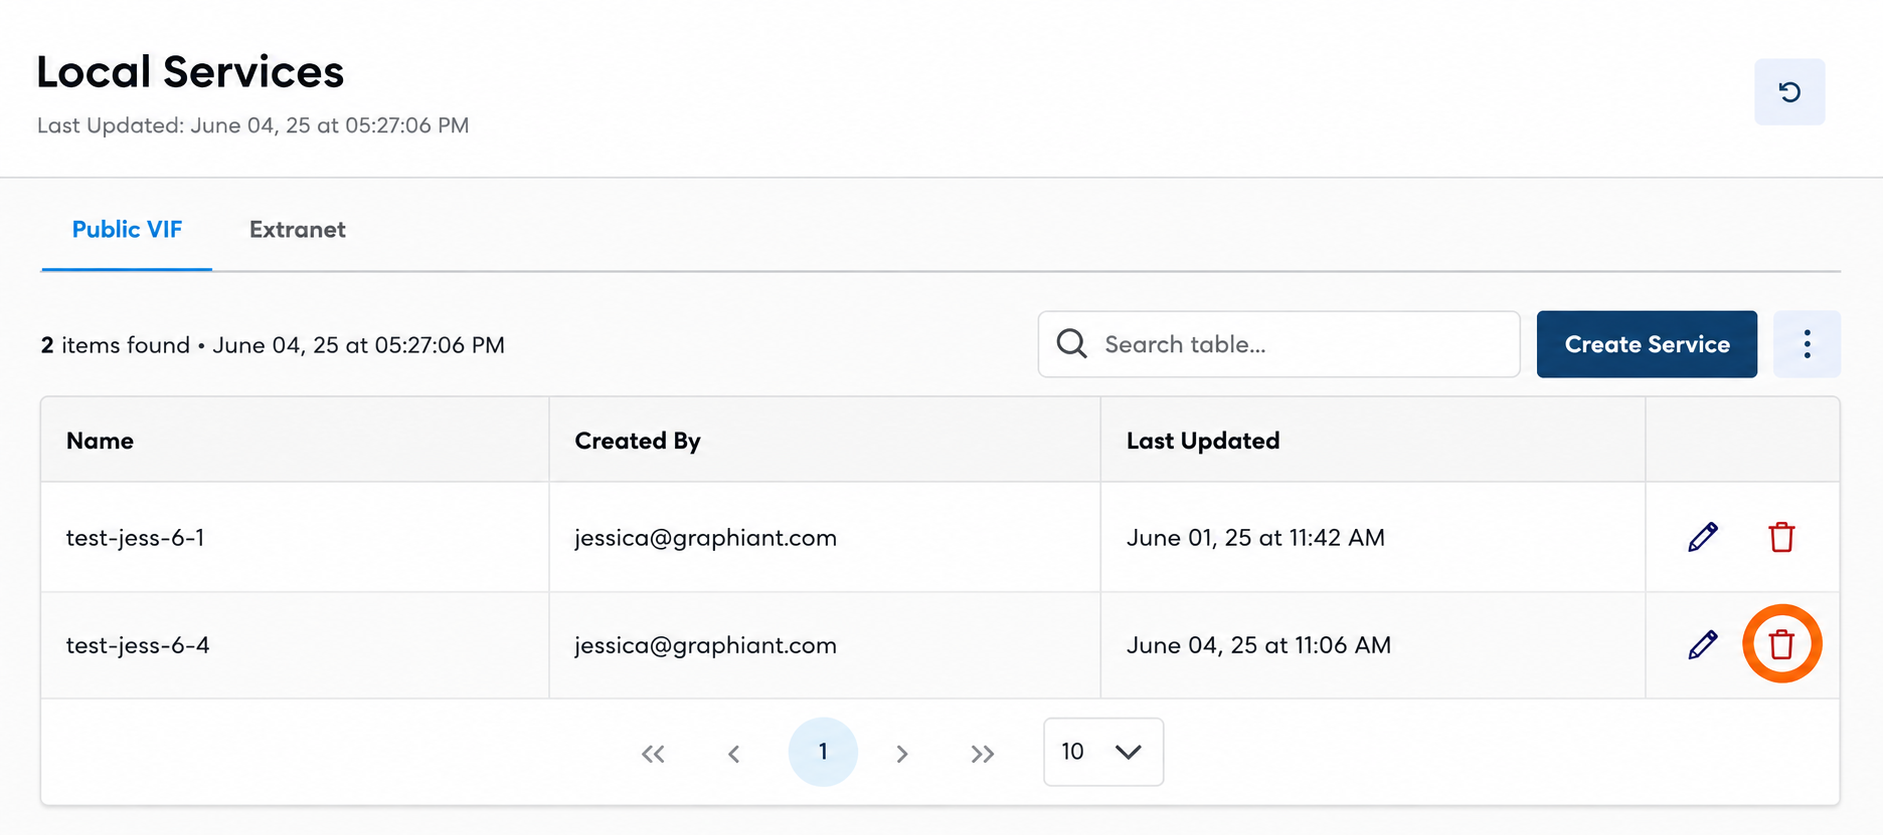Viewport: 1883px width, 835px height.
Task: Click jessica@graphiant.com in the test-jess-6-4 row
Action: tap(706, 644)
